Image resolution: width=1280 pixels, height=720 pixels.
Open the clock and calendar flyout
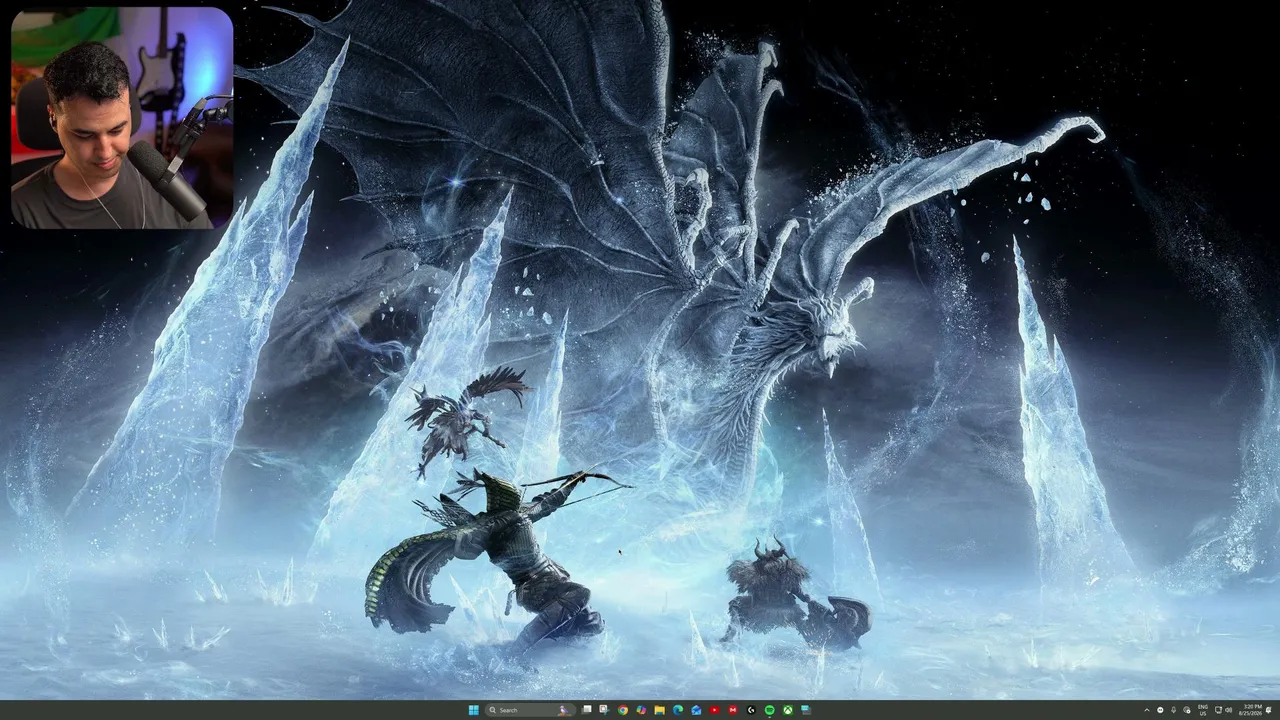[1250, 710]
